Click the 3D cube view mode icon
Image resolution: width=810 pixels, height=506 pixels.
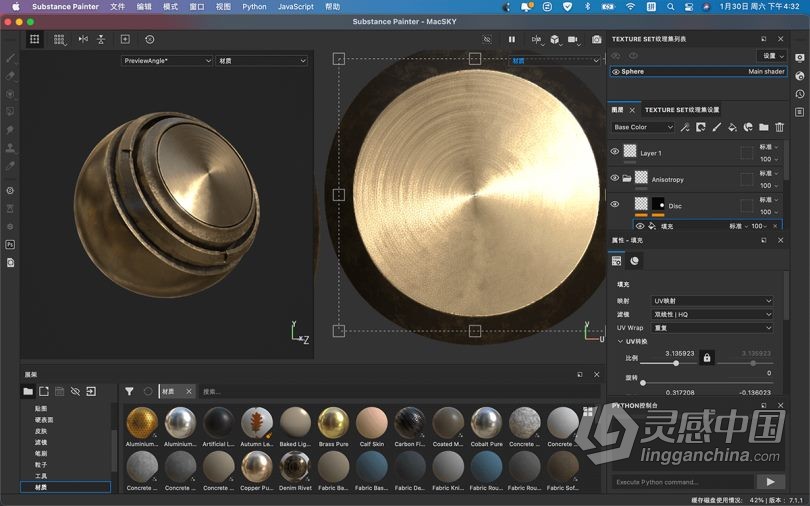[554, 39]
